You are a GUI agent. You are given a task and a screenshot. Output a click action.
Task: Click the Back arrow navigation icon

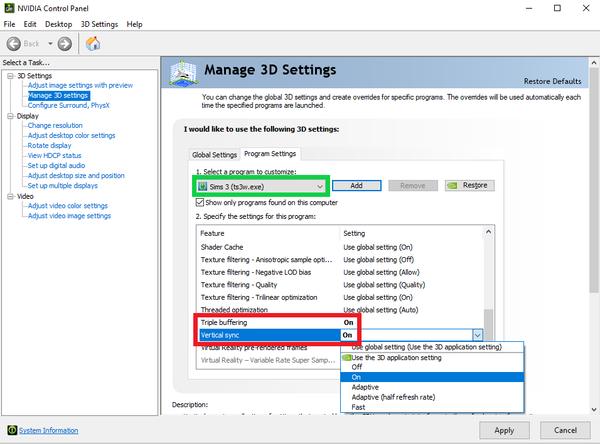16,43
